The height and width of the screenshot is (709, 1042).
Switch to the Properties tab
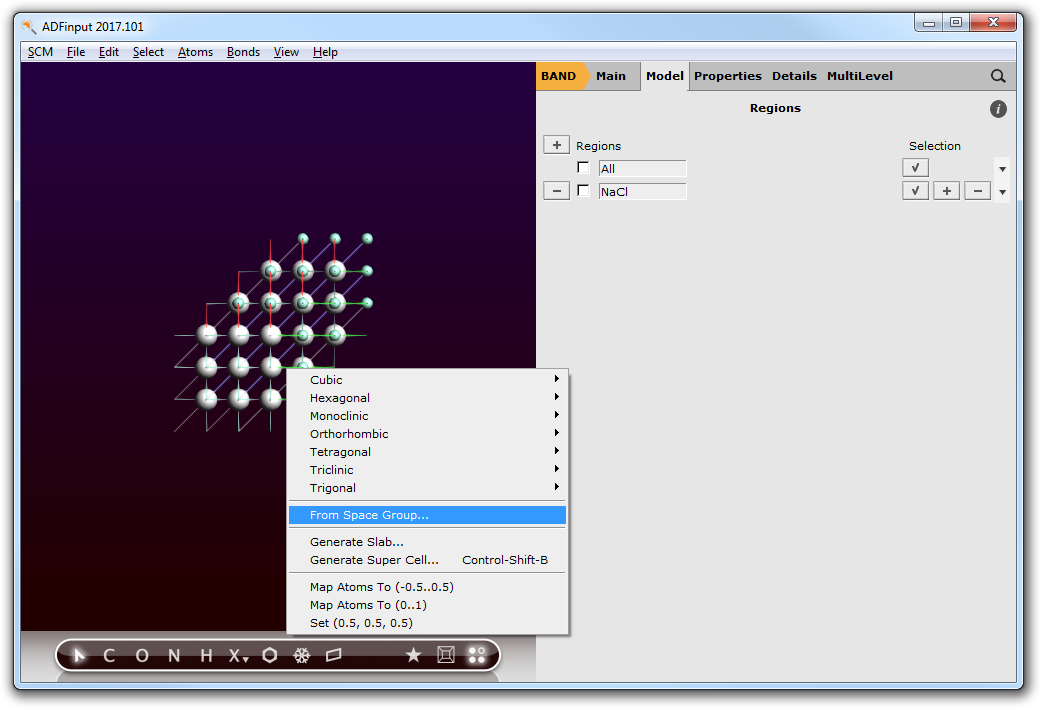coord(727,76)
